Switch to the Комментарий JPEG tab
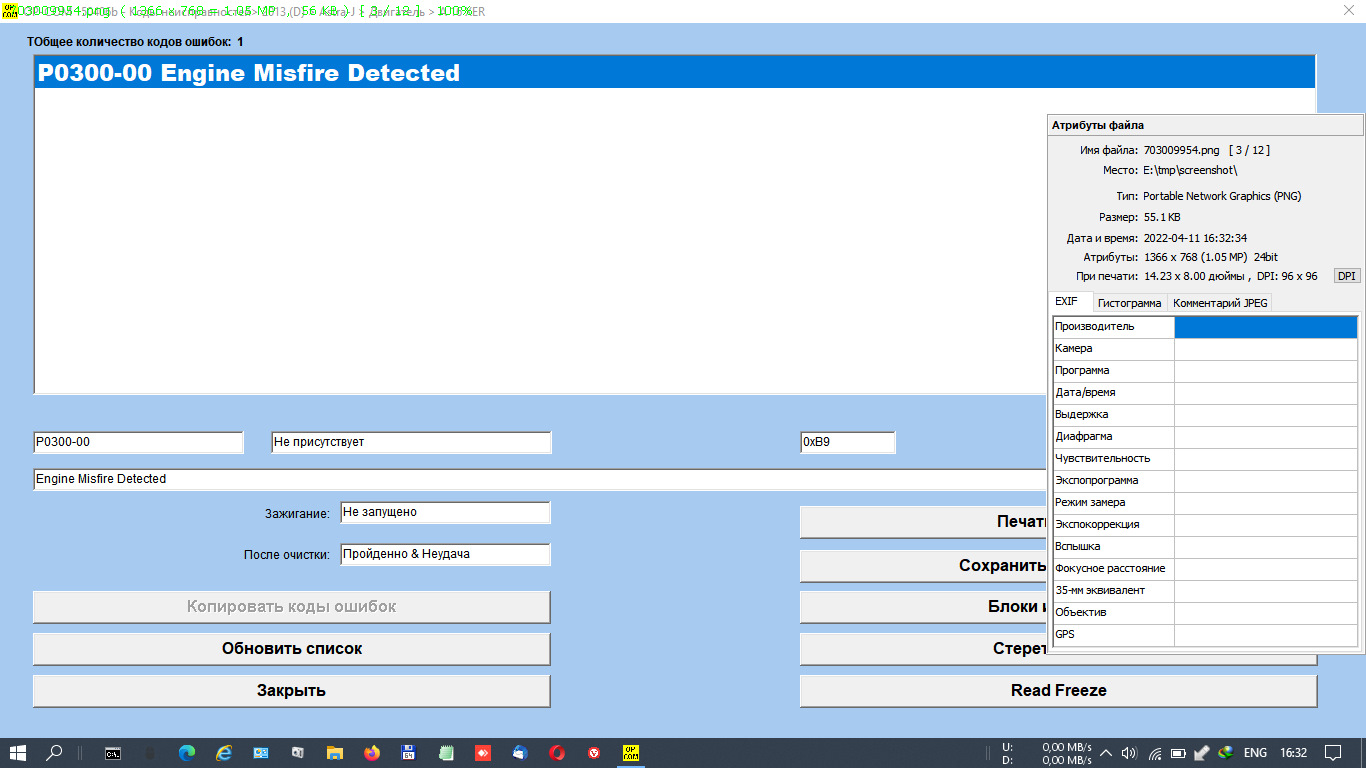 1220,302
